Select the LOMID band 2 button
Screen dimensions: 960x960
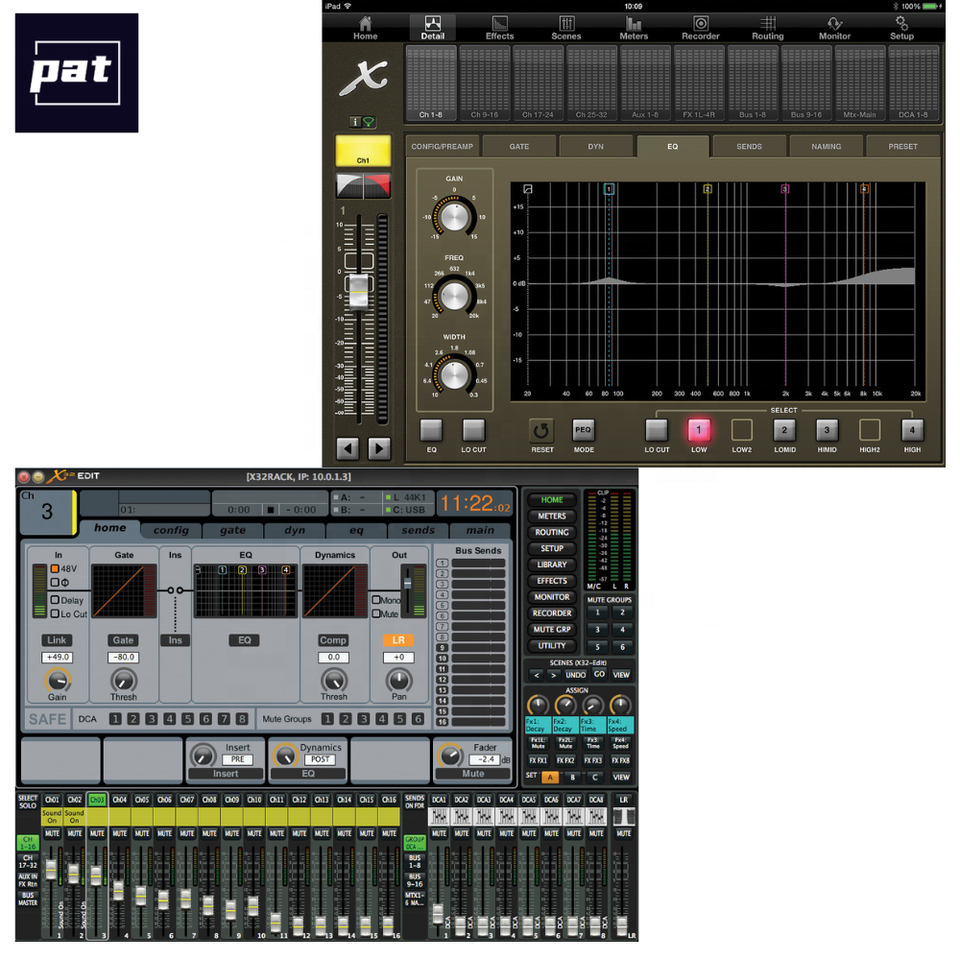784,430
